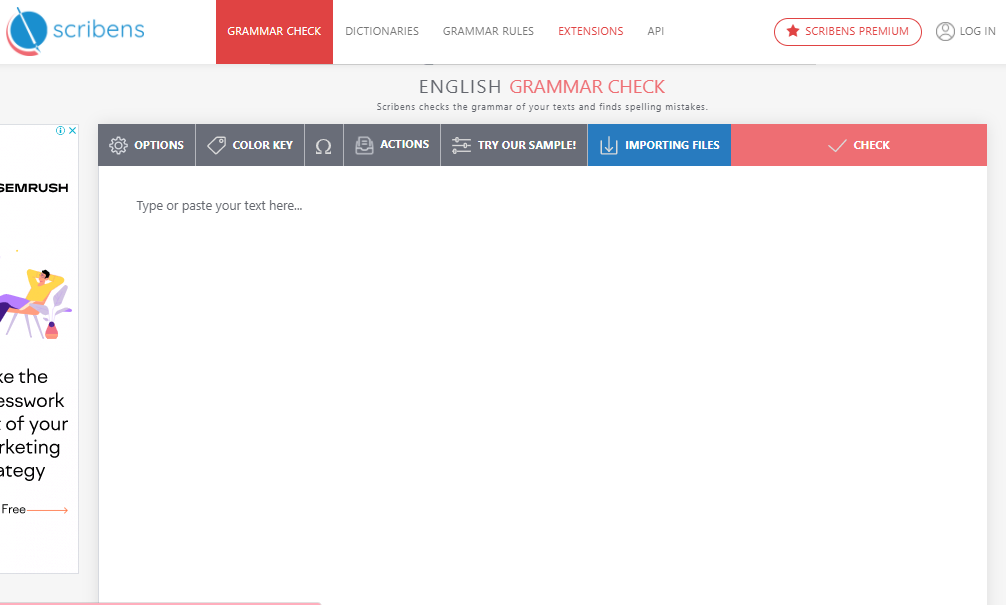Click Importing Files label
Screen dimensions: 1006x605
coord(672,145)
